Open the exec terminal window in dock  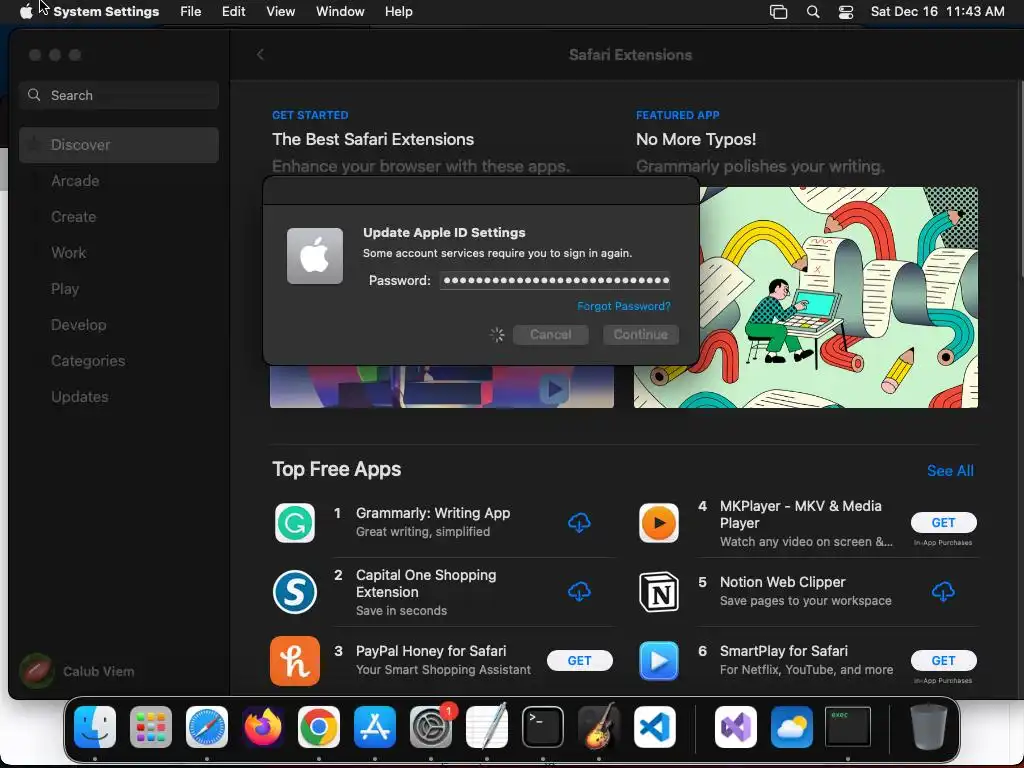coord(848,726)
